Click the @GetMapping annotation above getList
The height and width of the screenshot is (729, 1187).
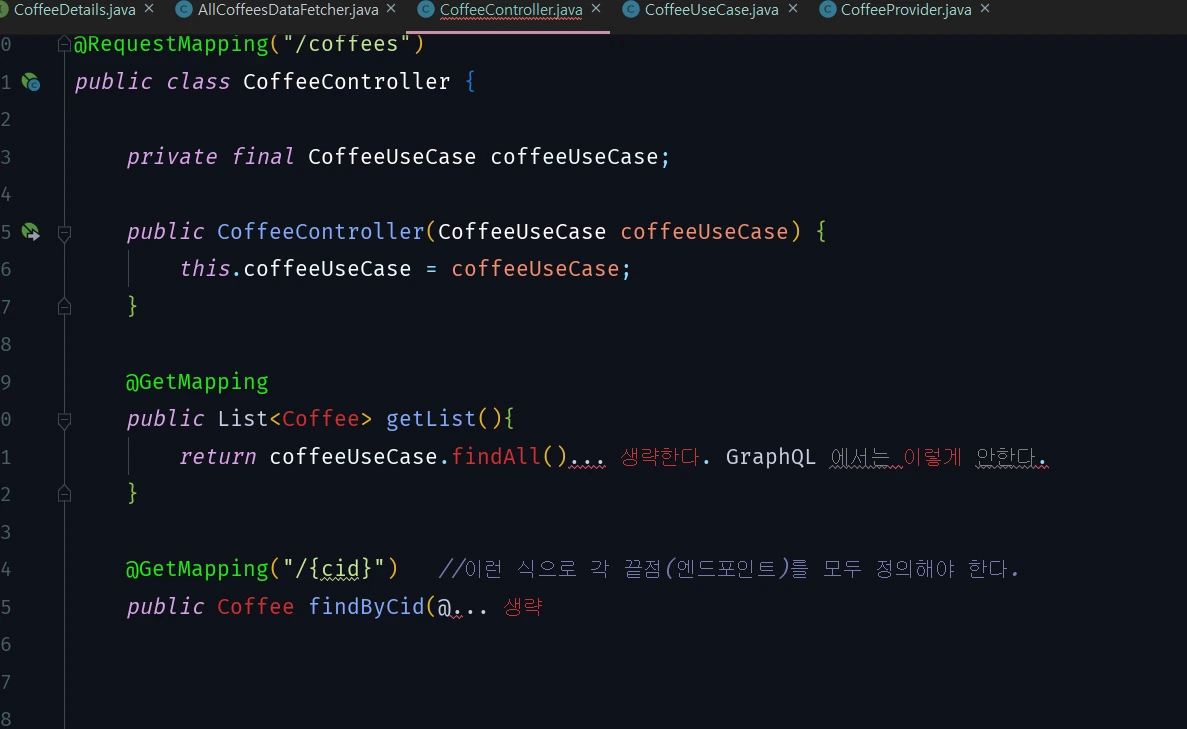(197, 382)
